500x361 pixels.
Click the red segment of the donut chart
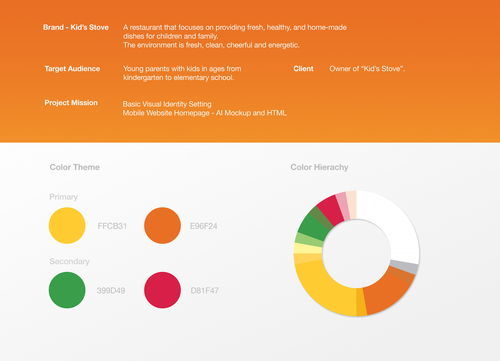(332, 209)
